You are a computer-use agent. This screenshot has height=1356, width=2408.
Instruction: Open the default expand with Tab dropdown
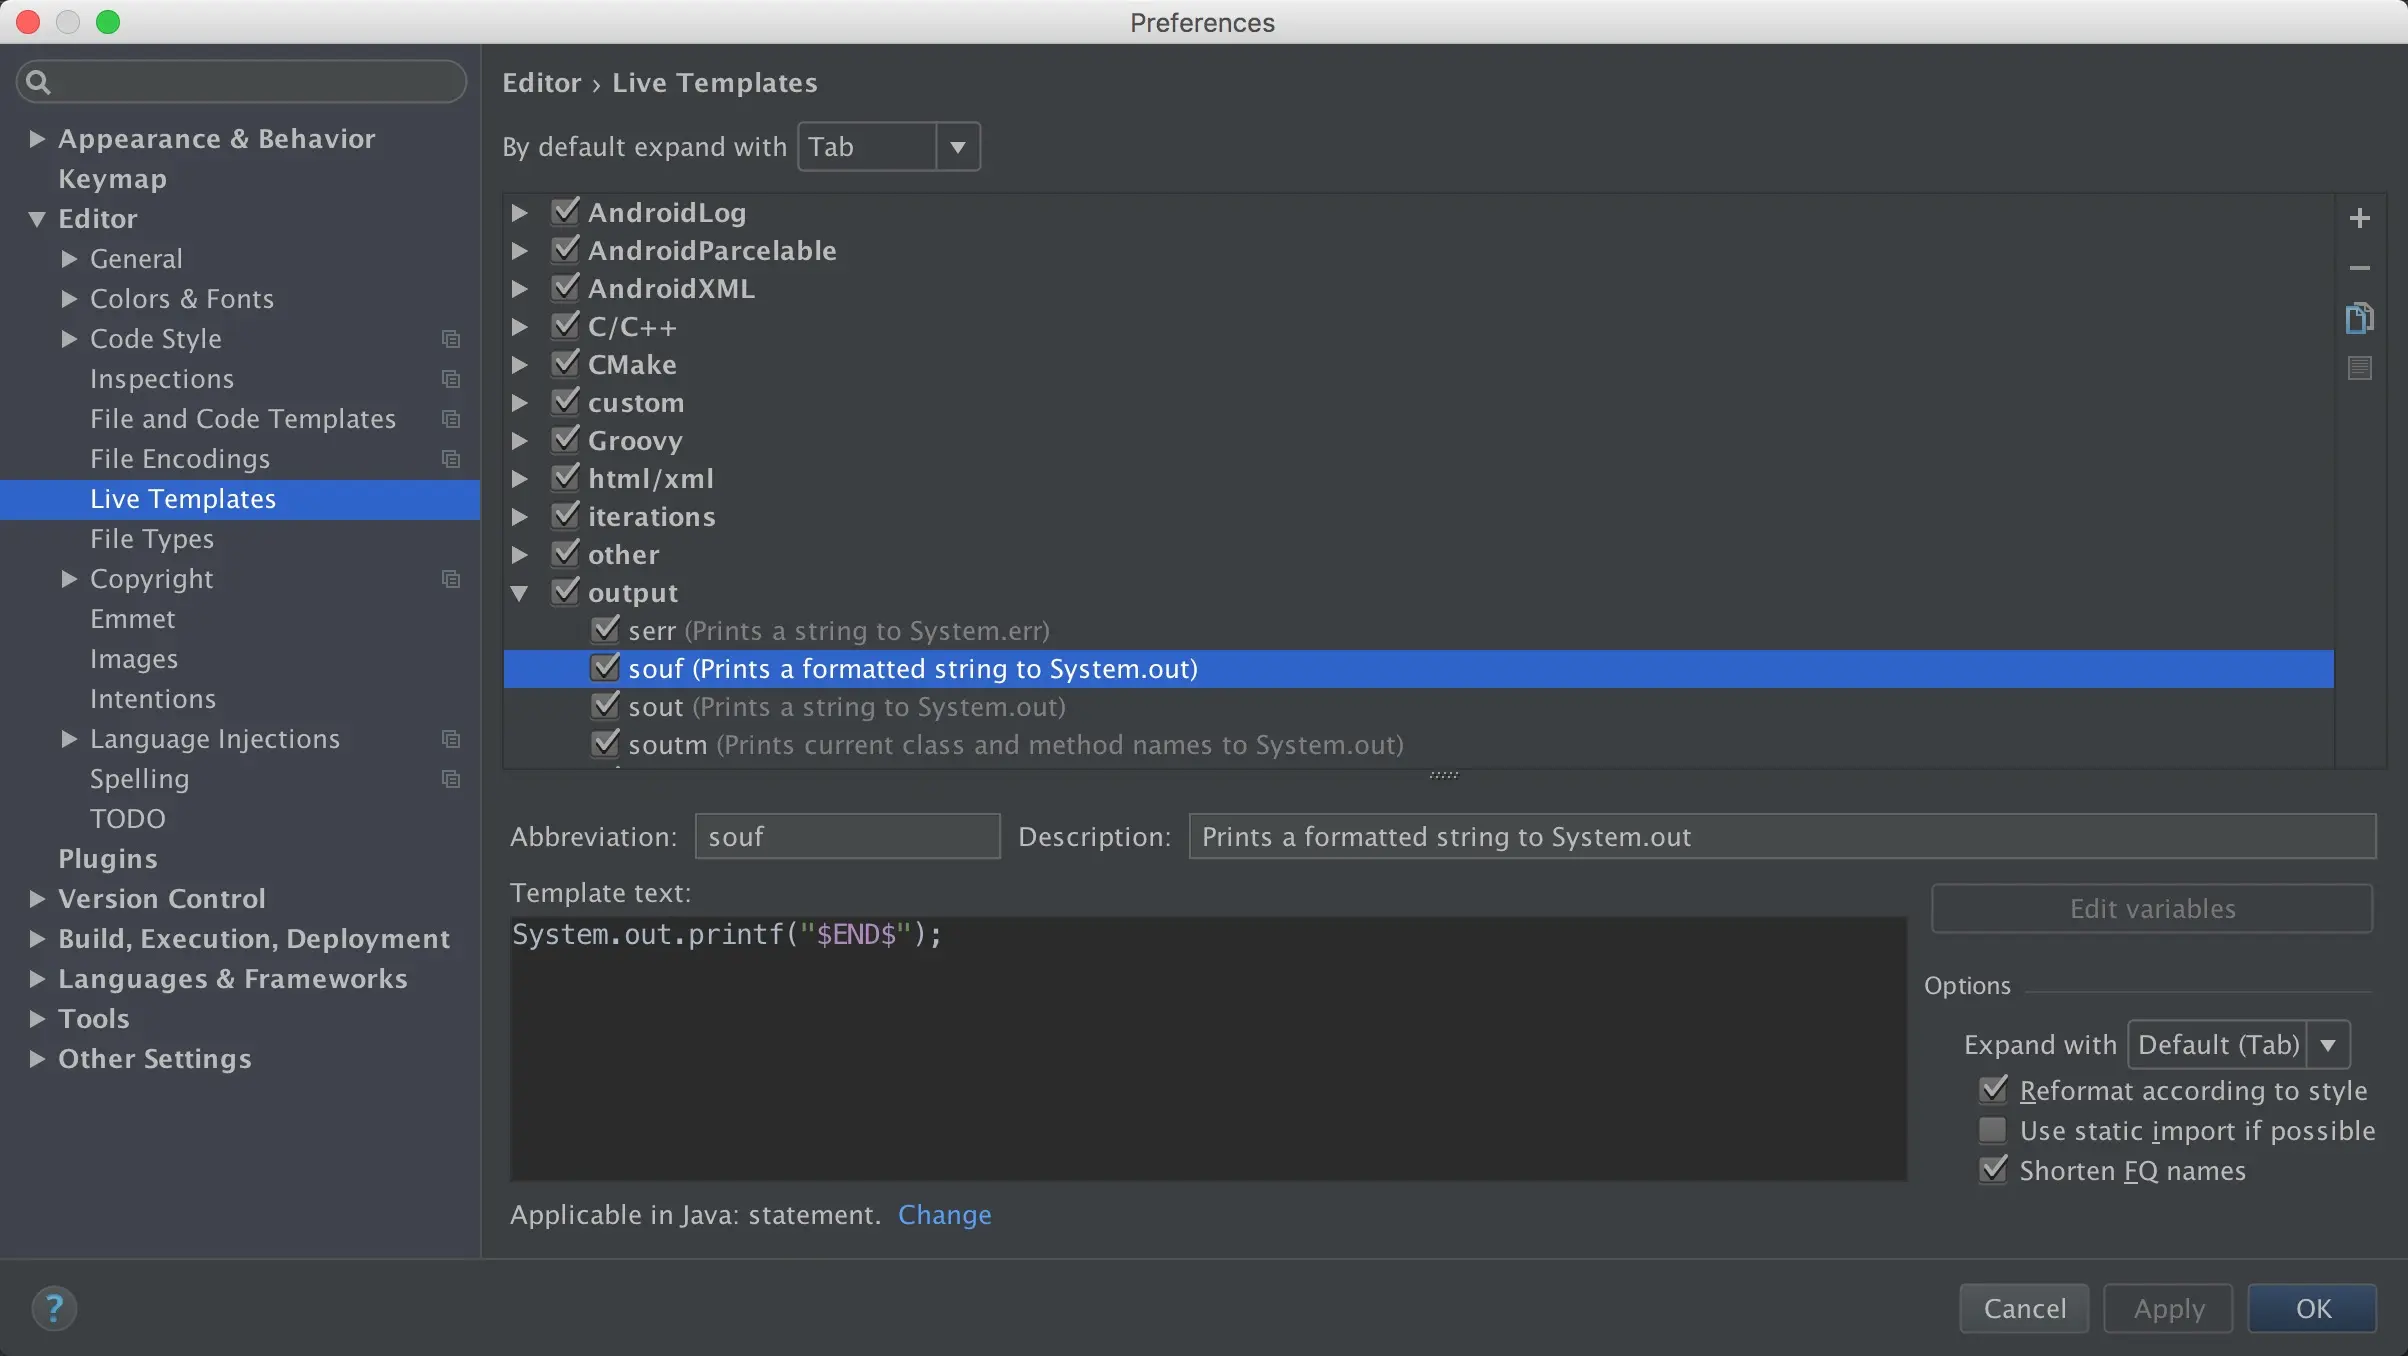tap(957, 147)
